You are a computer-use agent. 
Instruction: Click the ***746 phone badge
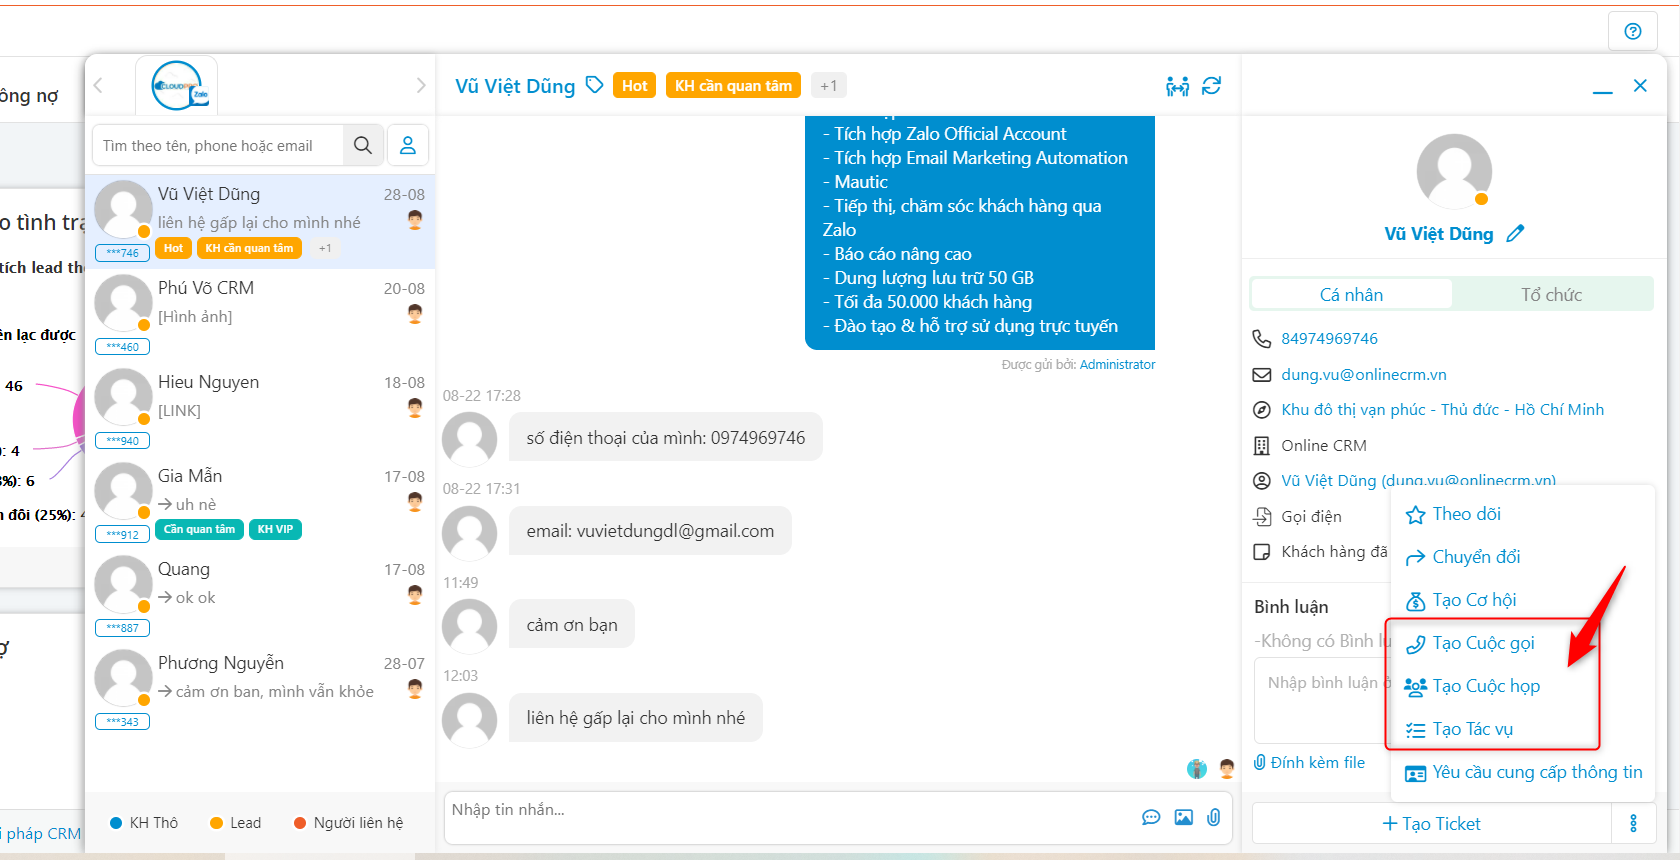[122, 253]
